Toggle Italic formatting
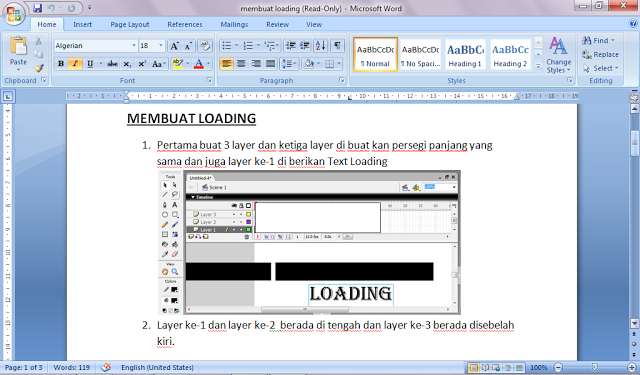This screenshot has width=640, height=375. coord(75,64)
